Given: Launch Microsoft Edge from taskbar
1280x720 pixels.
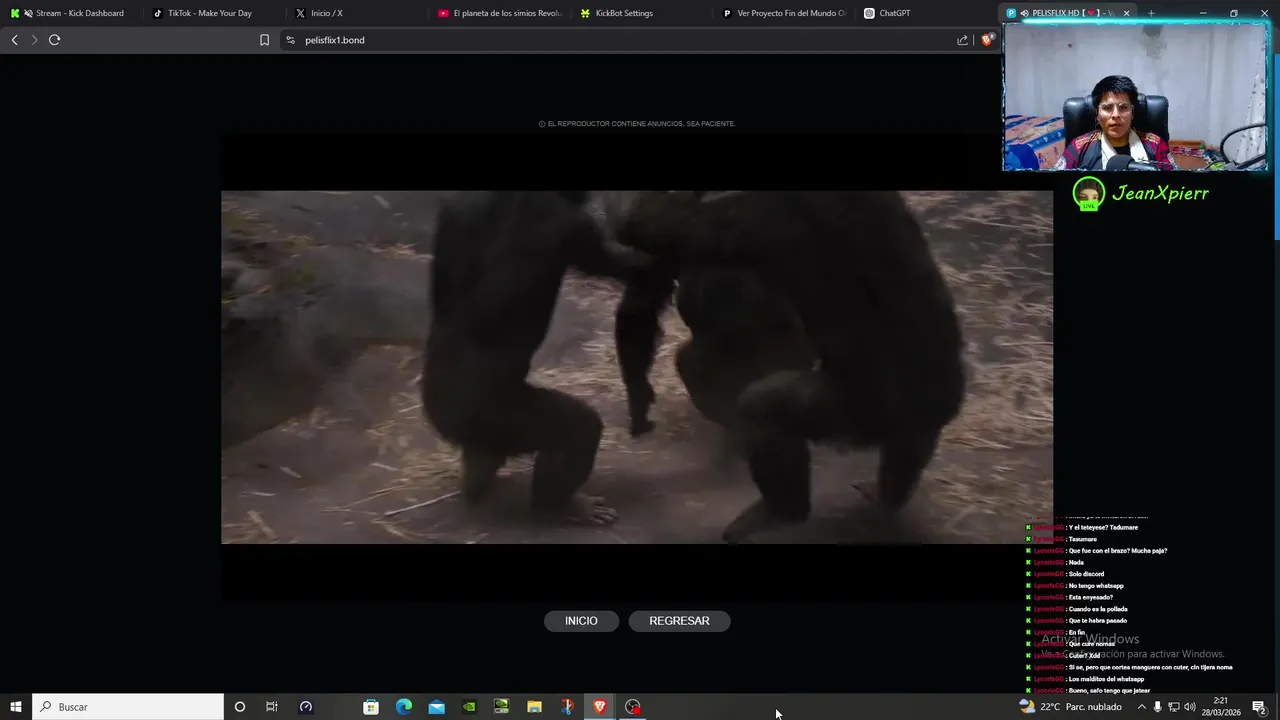Looking at the screenshot, I should pyautogui.click(x=404, y=707).
